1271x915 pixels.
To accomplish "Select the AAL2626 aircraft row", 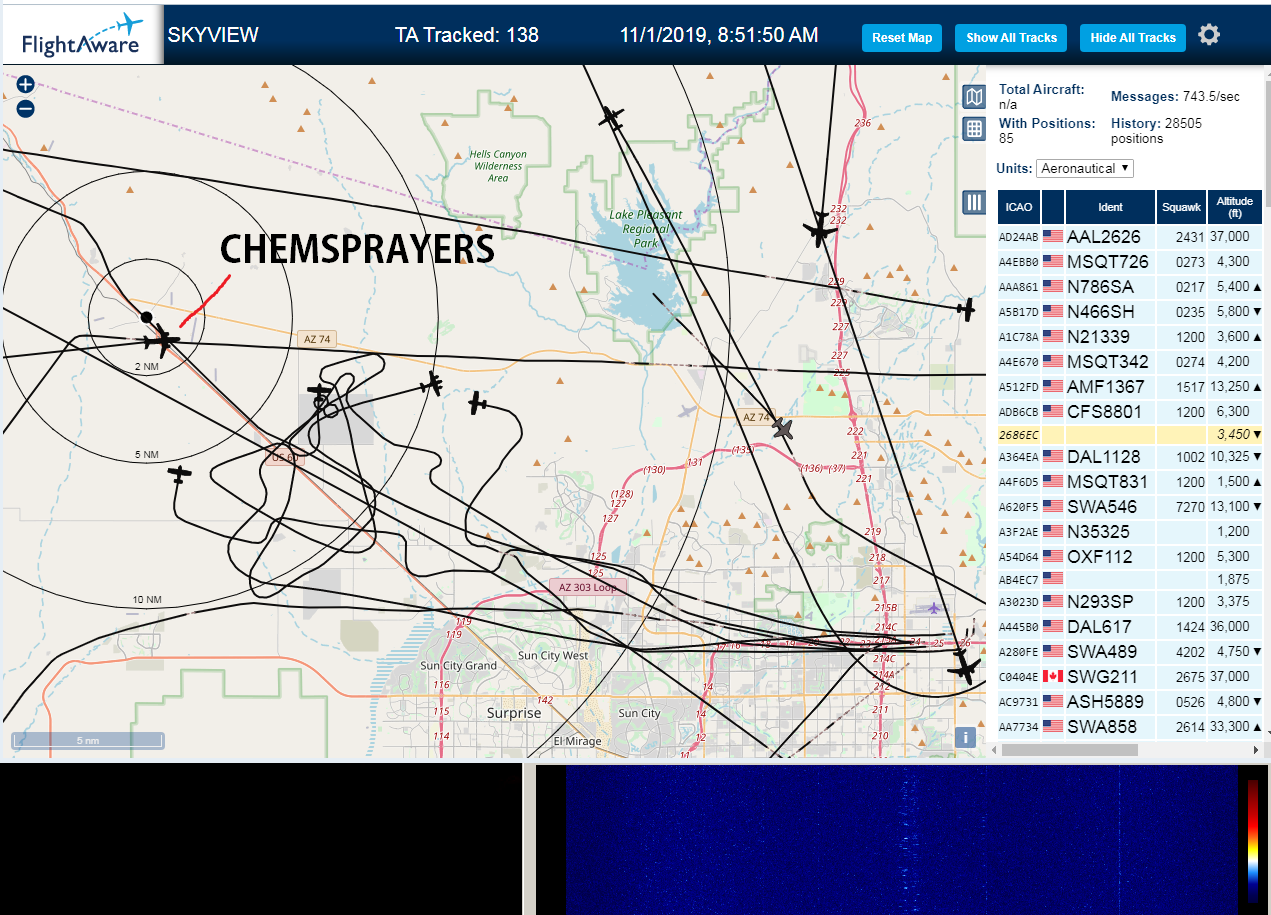I will pyautogui.click(x=1130, y=237).
